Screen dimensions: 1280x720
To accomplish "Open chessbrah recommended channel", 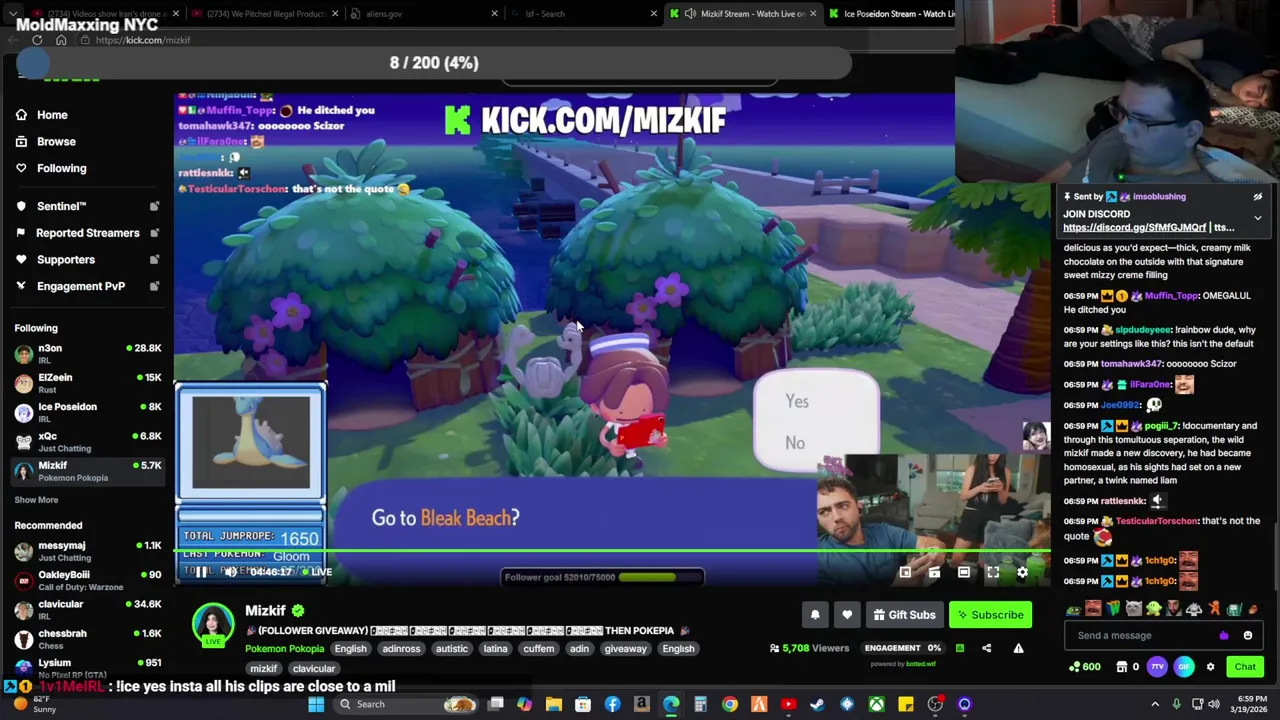I will [x=88, y=638].
